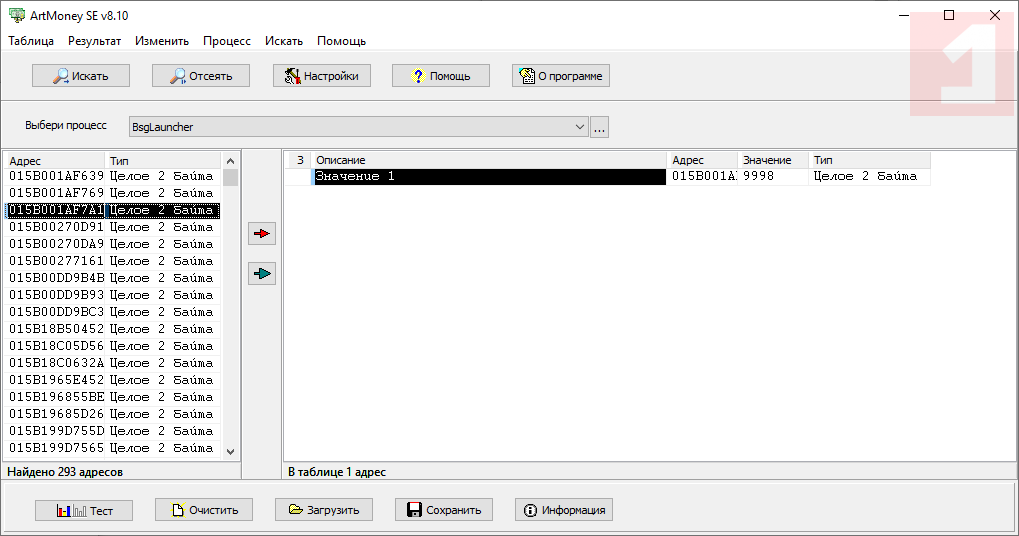The height and width of the screenshot is (536, 1019).
Task: Open the Процесс menu
Action: pyautogui.click(x=227, y=41)
